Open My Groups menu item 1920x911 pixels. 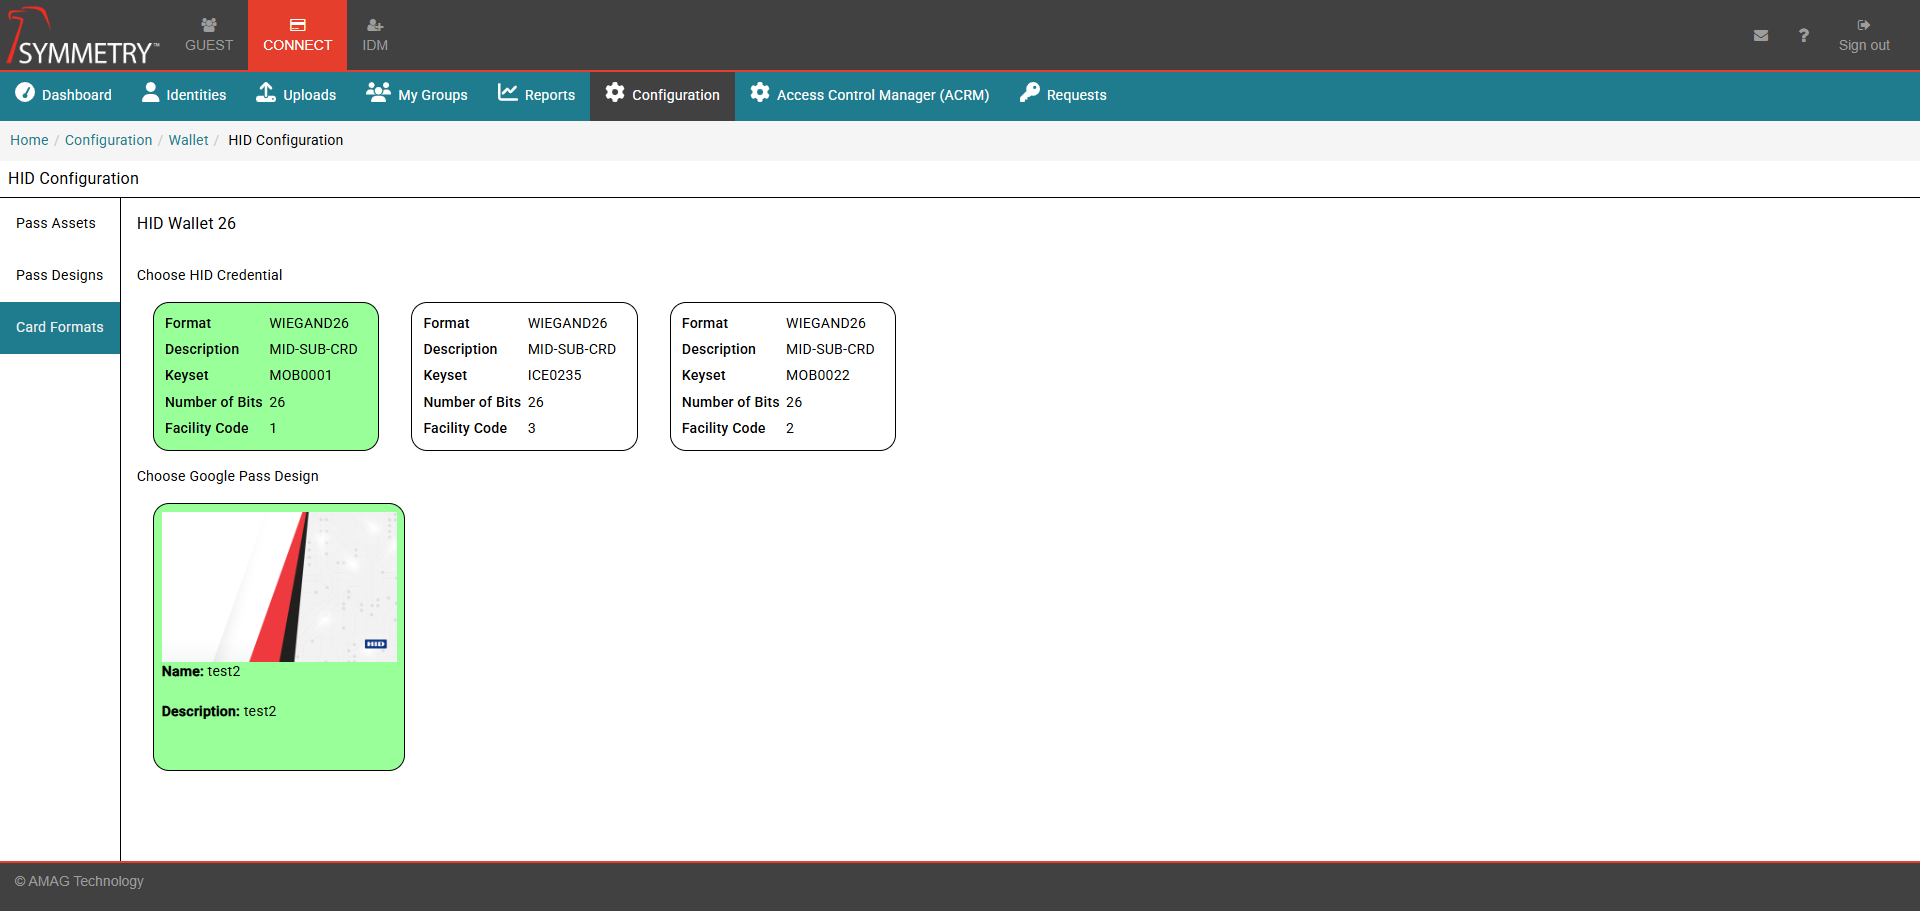click(417, 95)
